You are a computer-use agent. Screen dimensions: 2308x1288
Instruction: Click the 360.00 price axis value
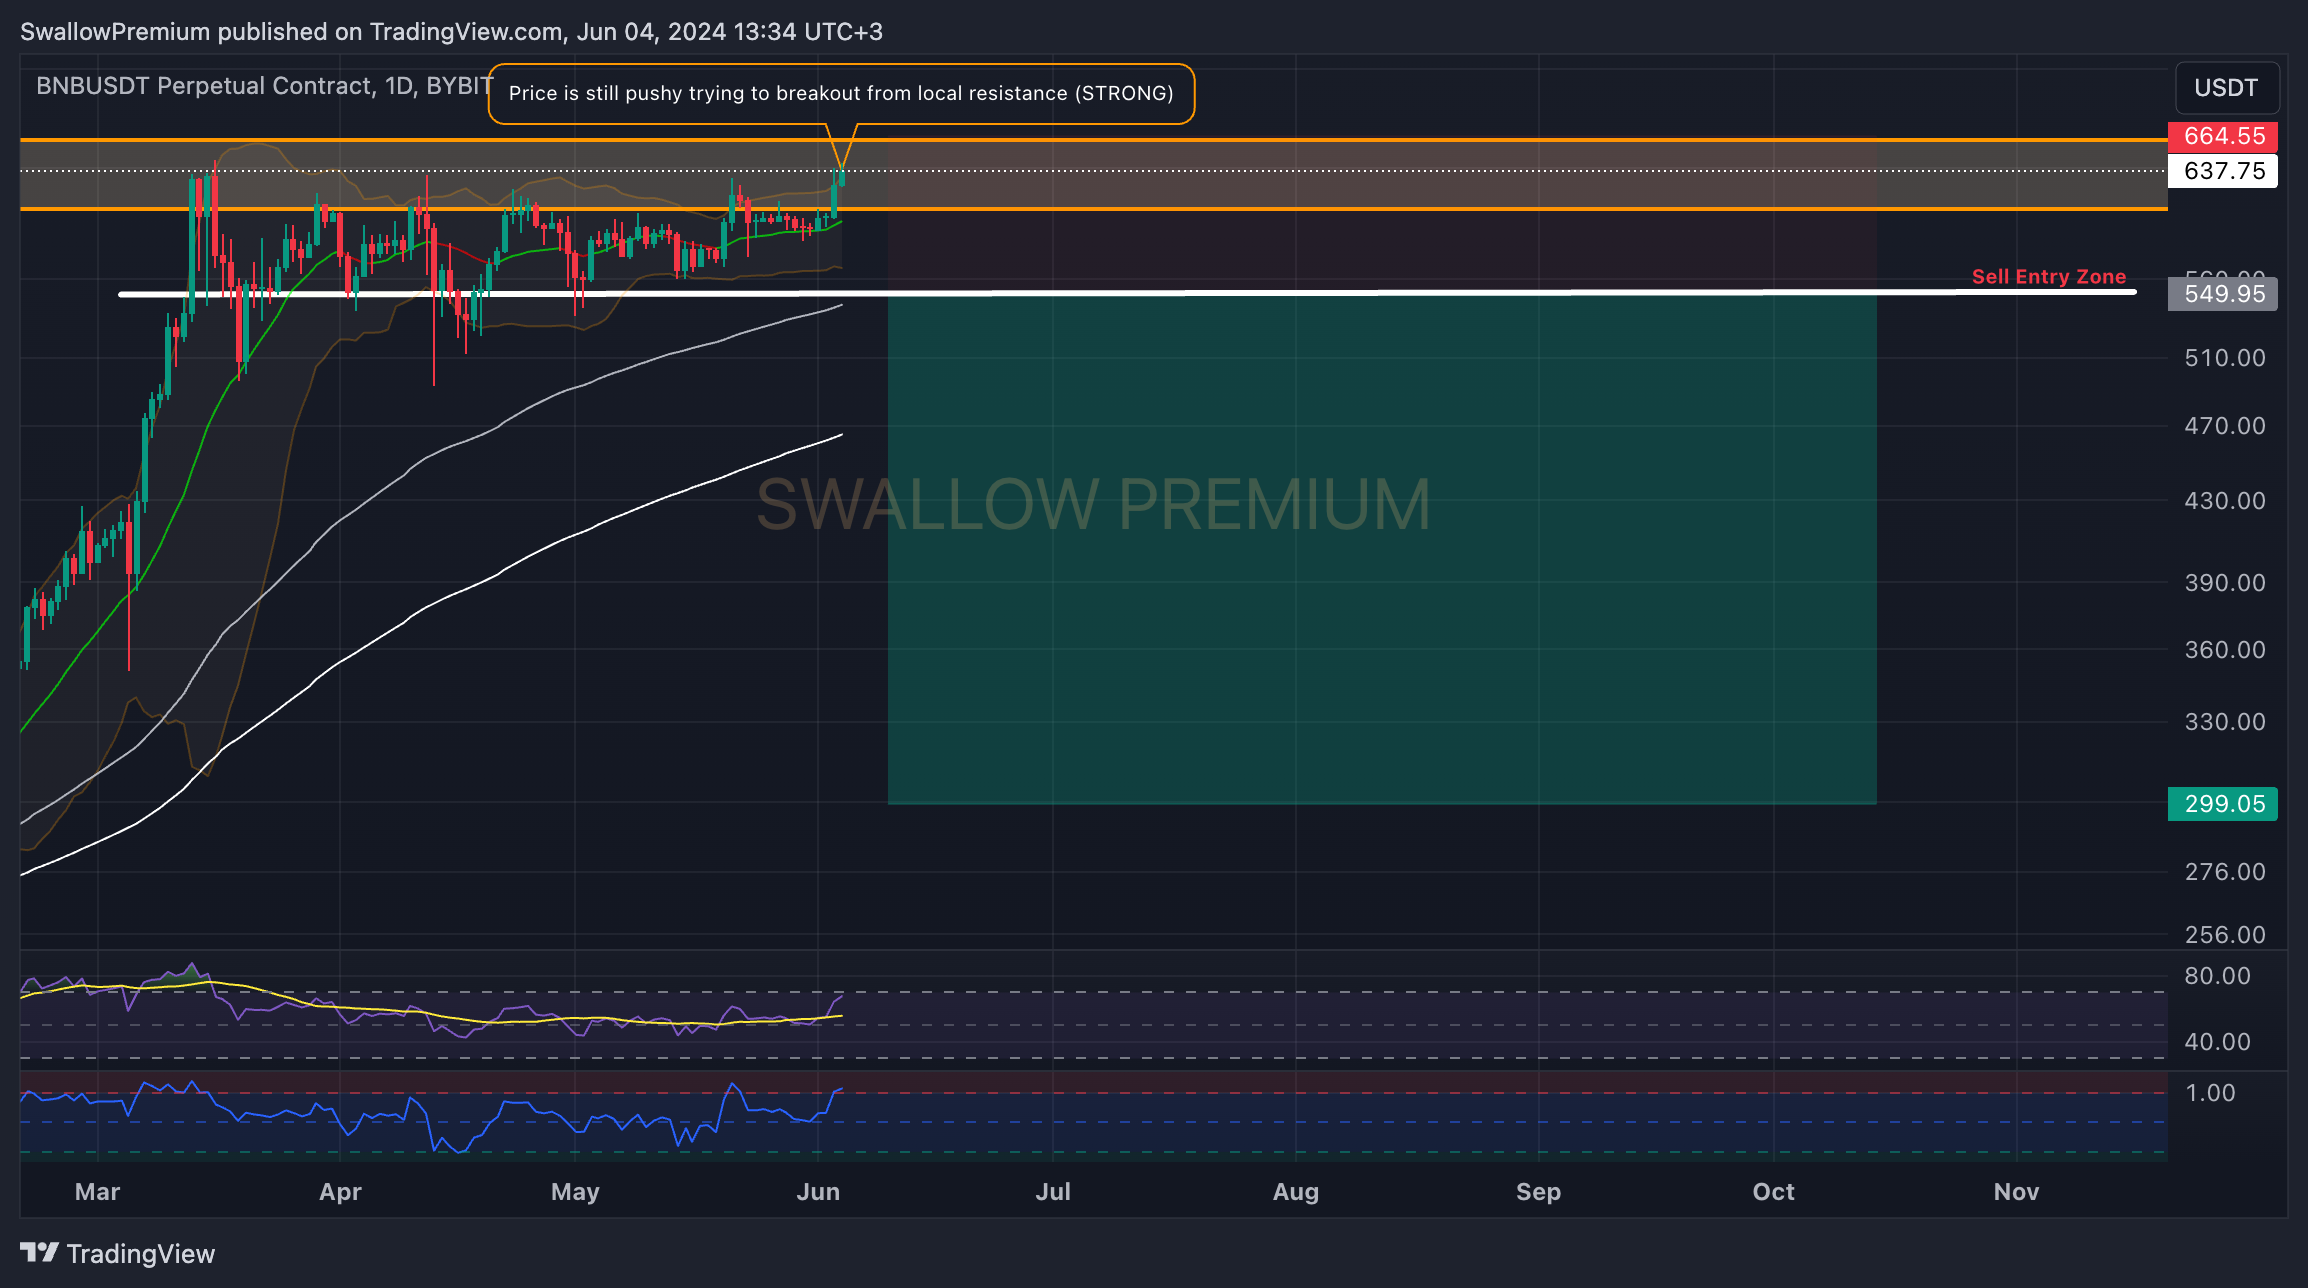click(x=2225, y=650)
